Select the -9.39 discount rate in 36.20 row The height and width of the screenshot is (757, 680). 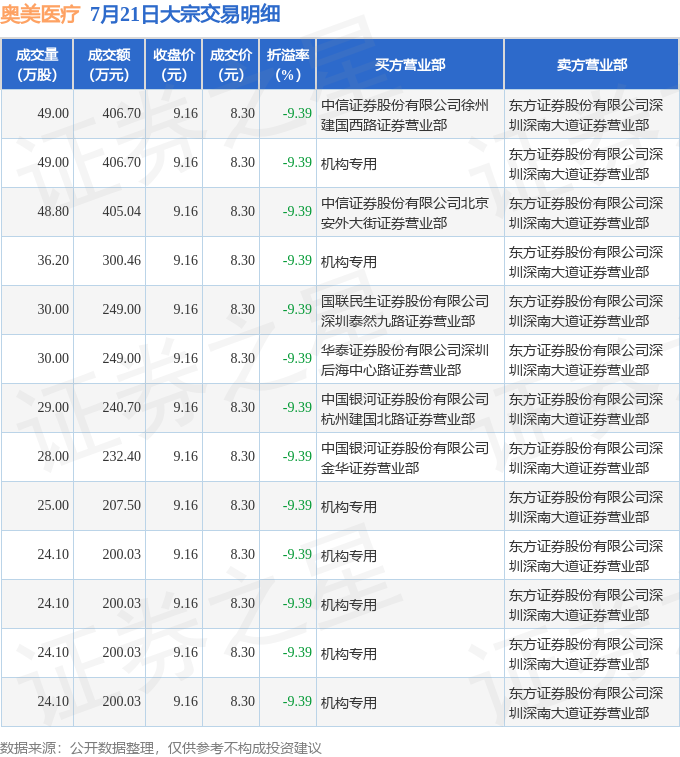pyautogui.click(x=297, y=261)
